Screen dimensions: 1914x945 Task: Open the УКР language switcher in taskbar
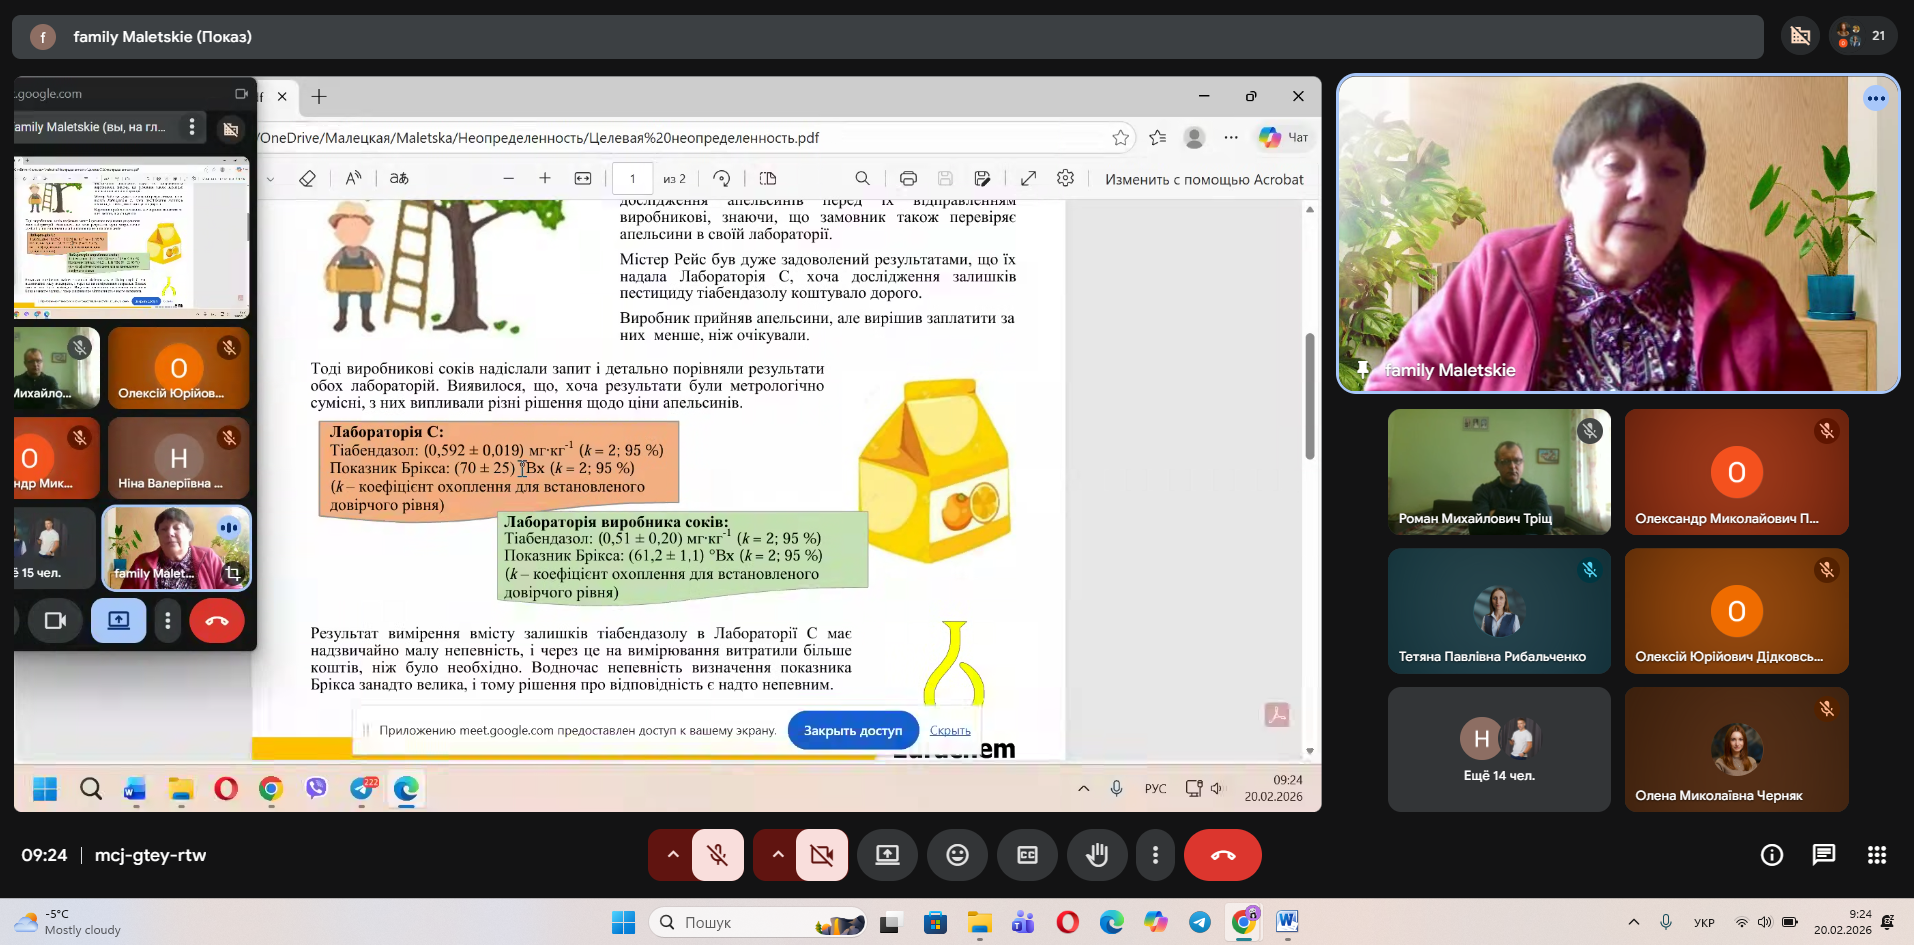pyautogui.click(x=1704, y=922)
